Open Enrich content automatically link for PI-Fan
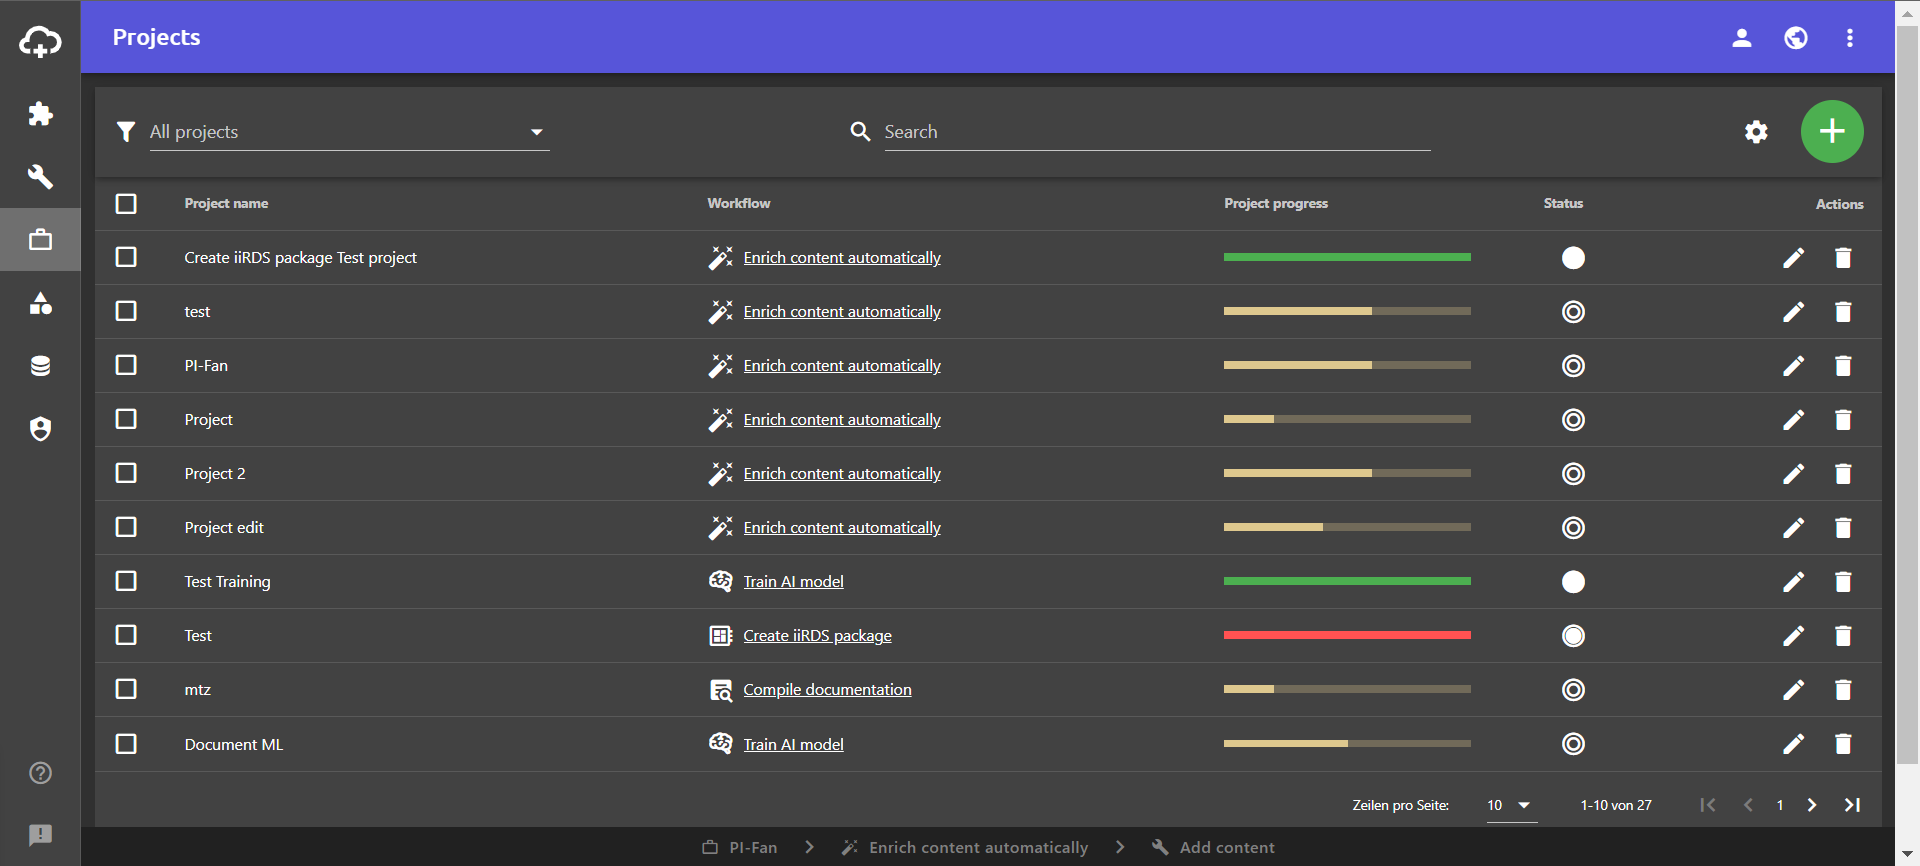Viewport: 1920px width, 866px height. 842,366
